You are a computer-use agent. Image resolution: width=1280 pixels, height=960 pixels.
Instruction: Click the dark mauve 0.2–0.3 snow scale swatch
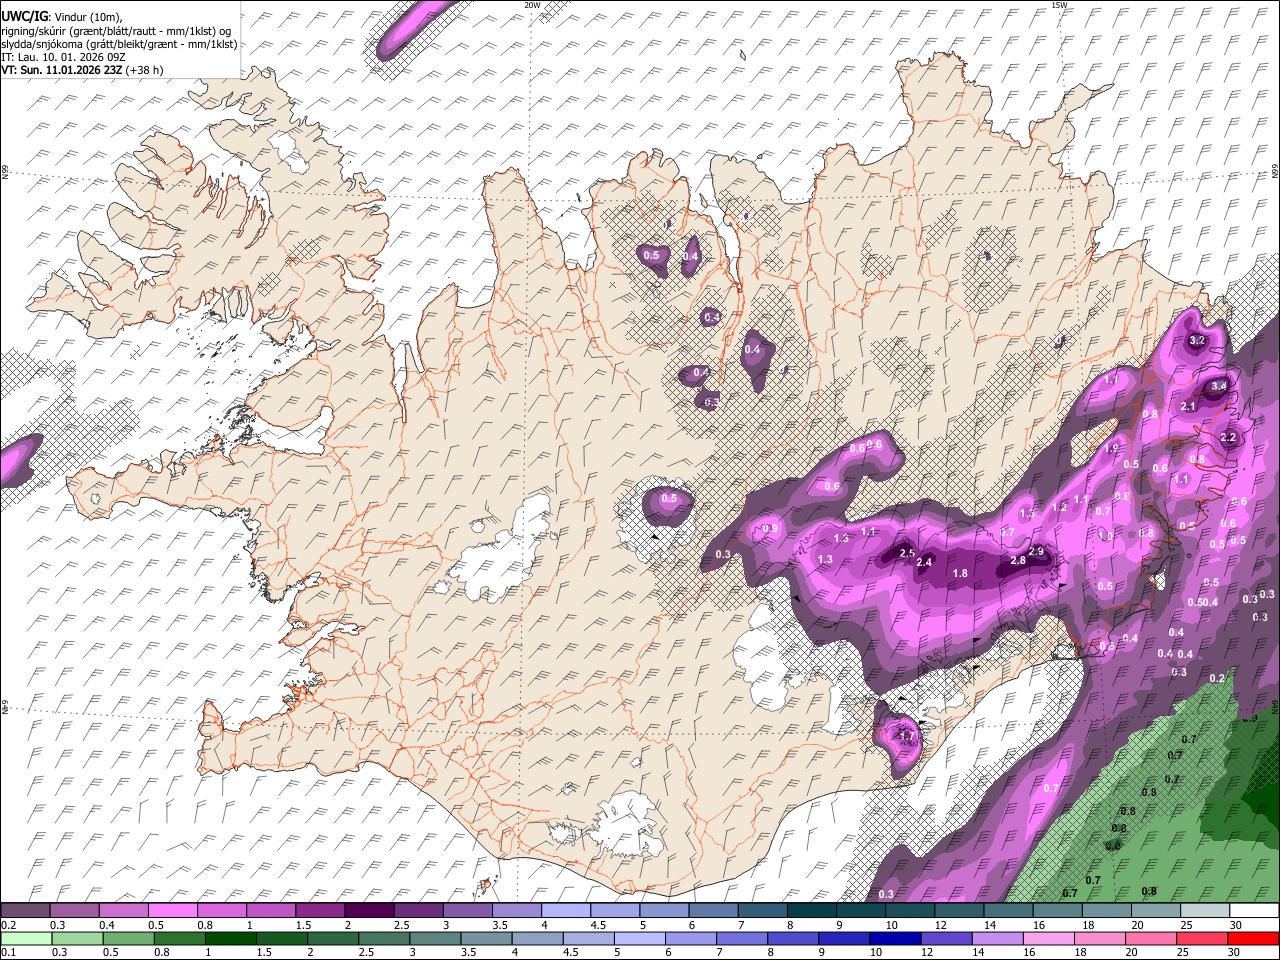[26, 911]
